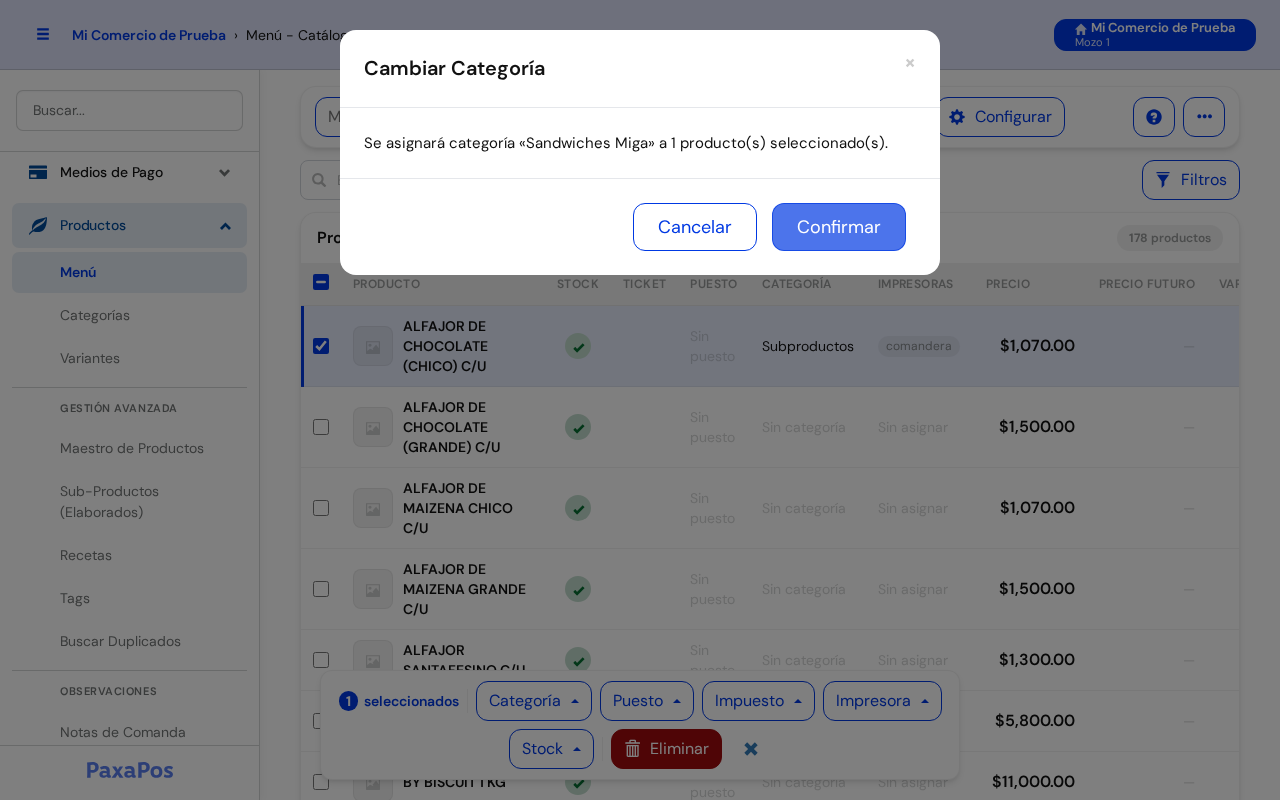Screen dimensions: 1280x800
Task: Focus the sidebar Buscar search field
Action: click(x=129, y=110)
